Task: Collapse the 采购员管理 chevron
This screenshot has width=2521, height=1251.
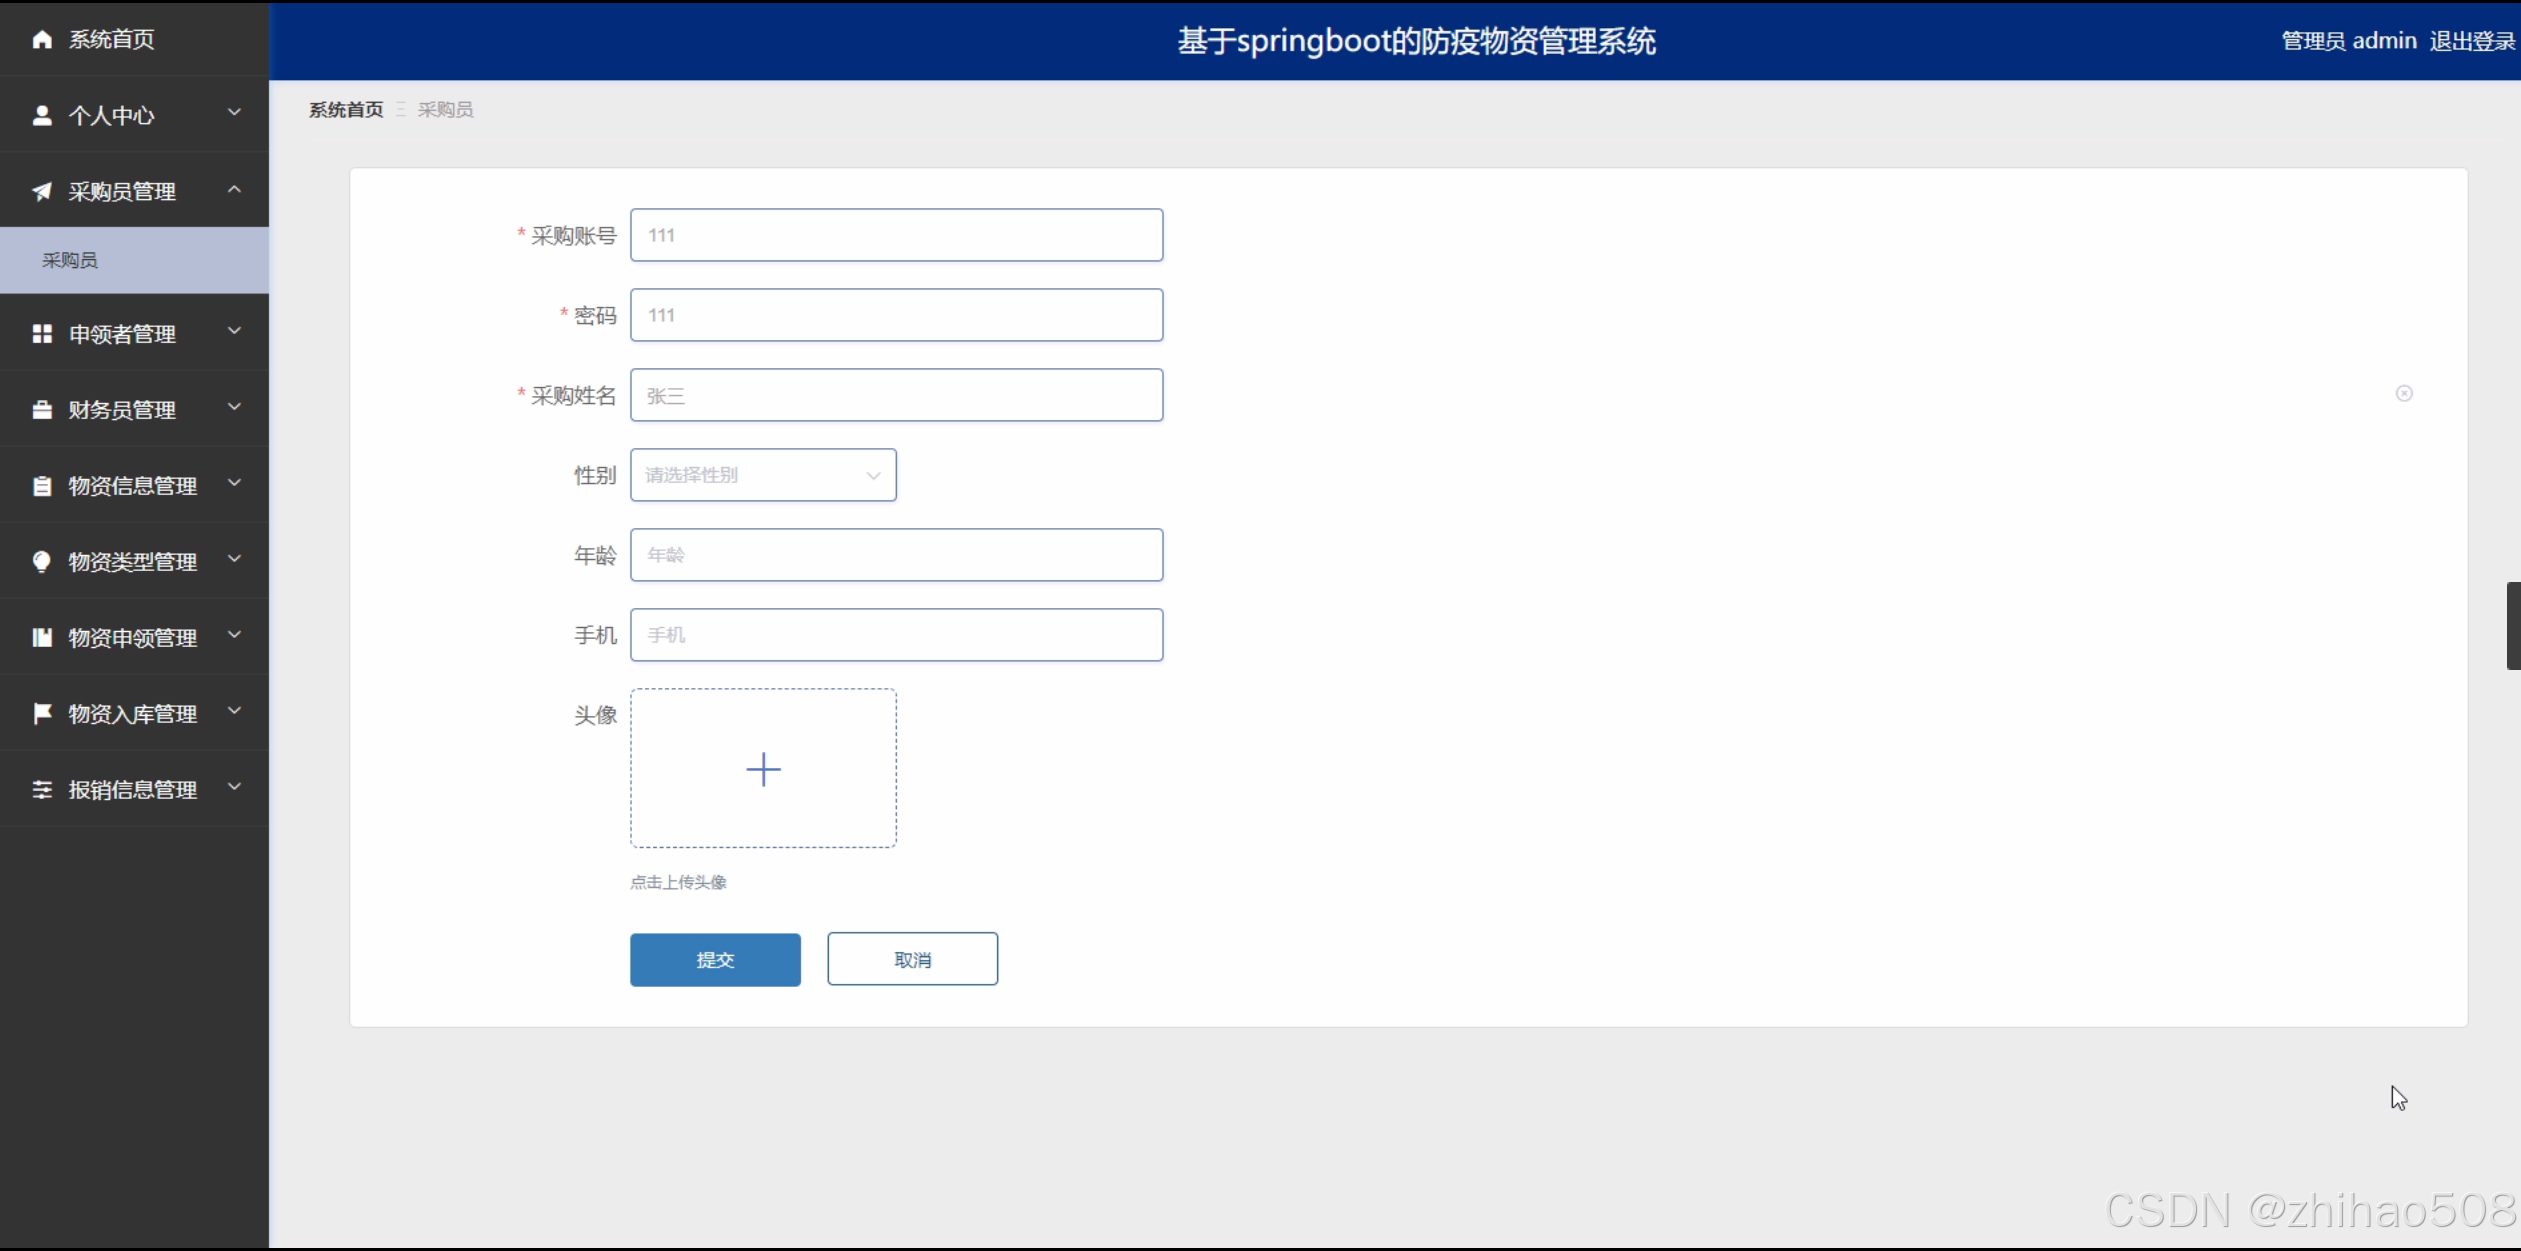Action: 234,189
